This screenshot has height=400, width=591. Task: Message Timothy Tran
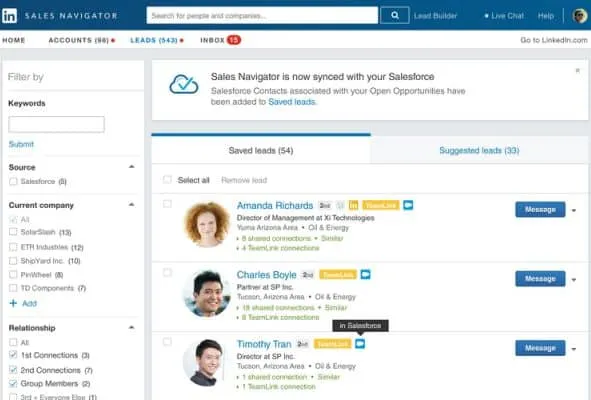(x=540, y=348)
